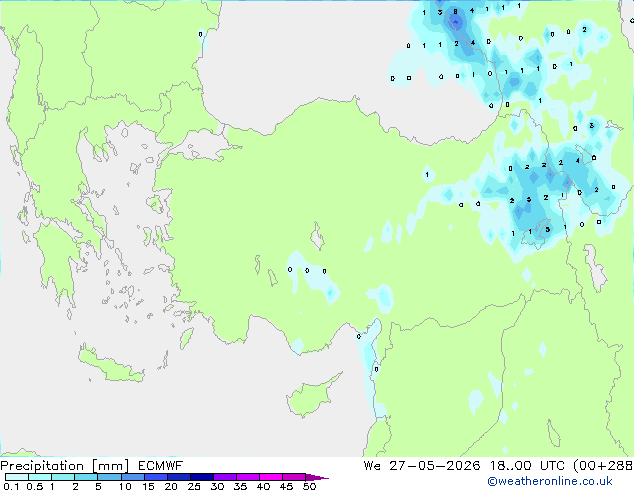This screenshot has width=634, height=490.
Task: Click the 'Precipitation [mm]' title text
Action: point(65,466)
